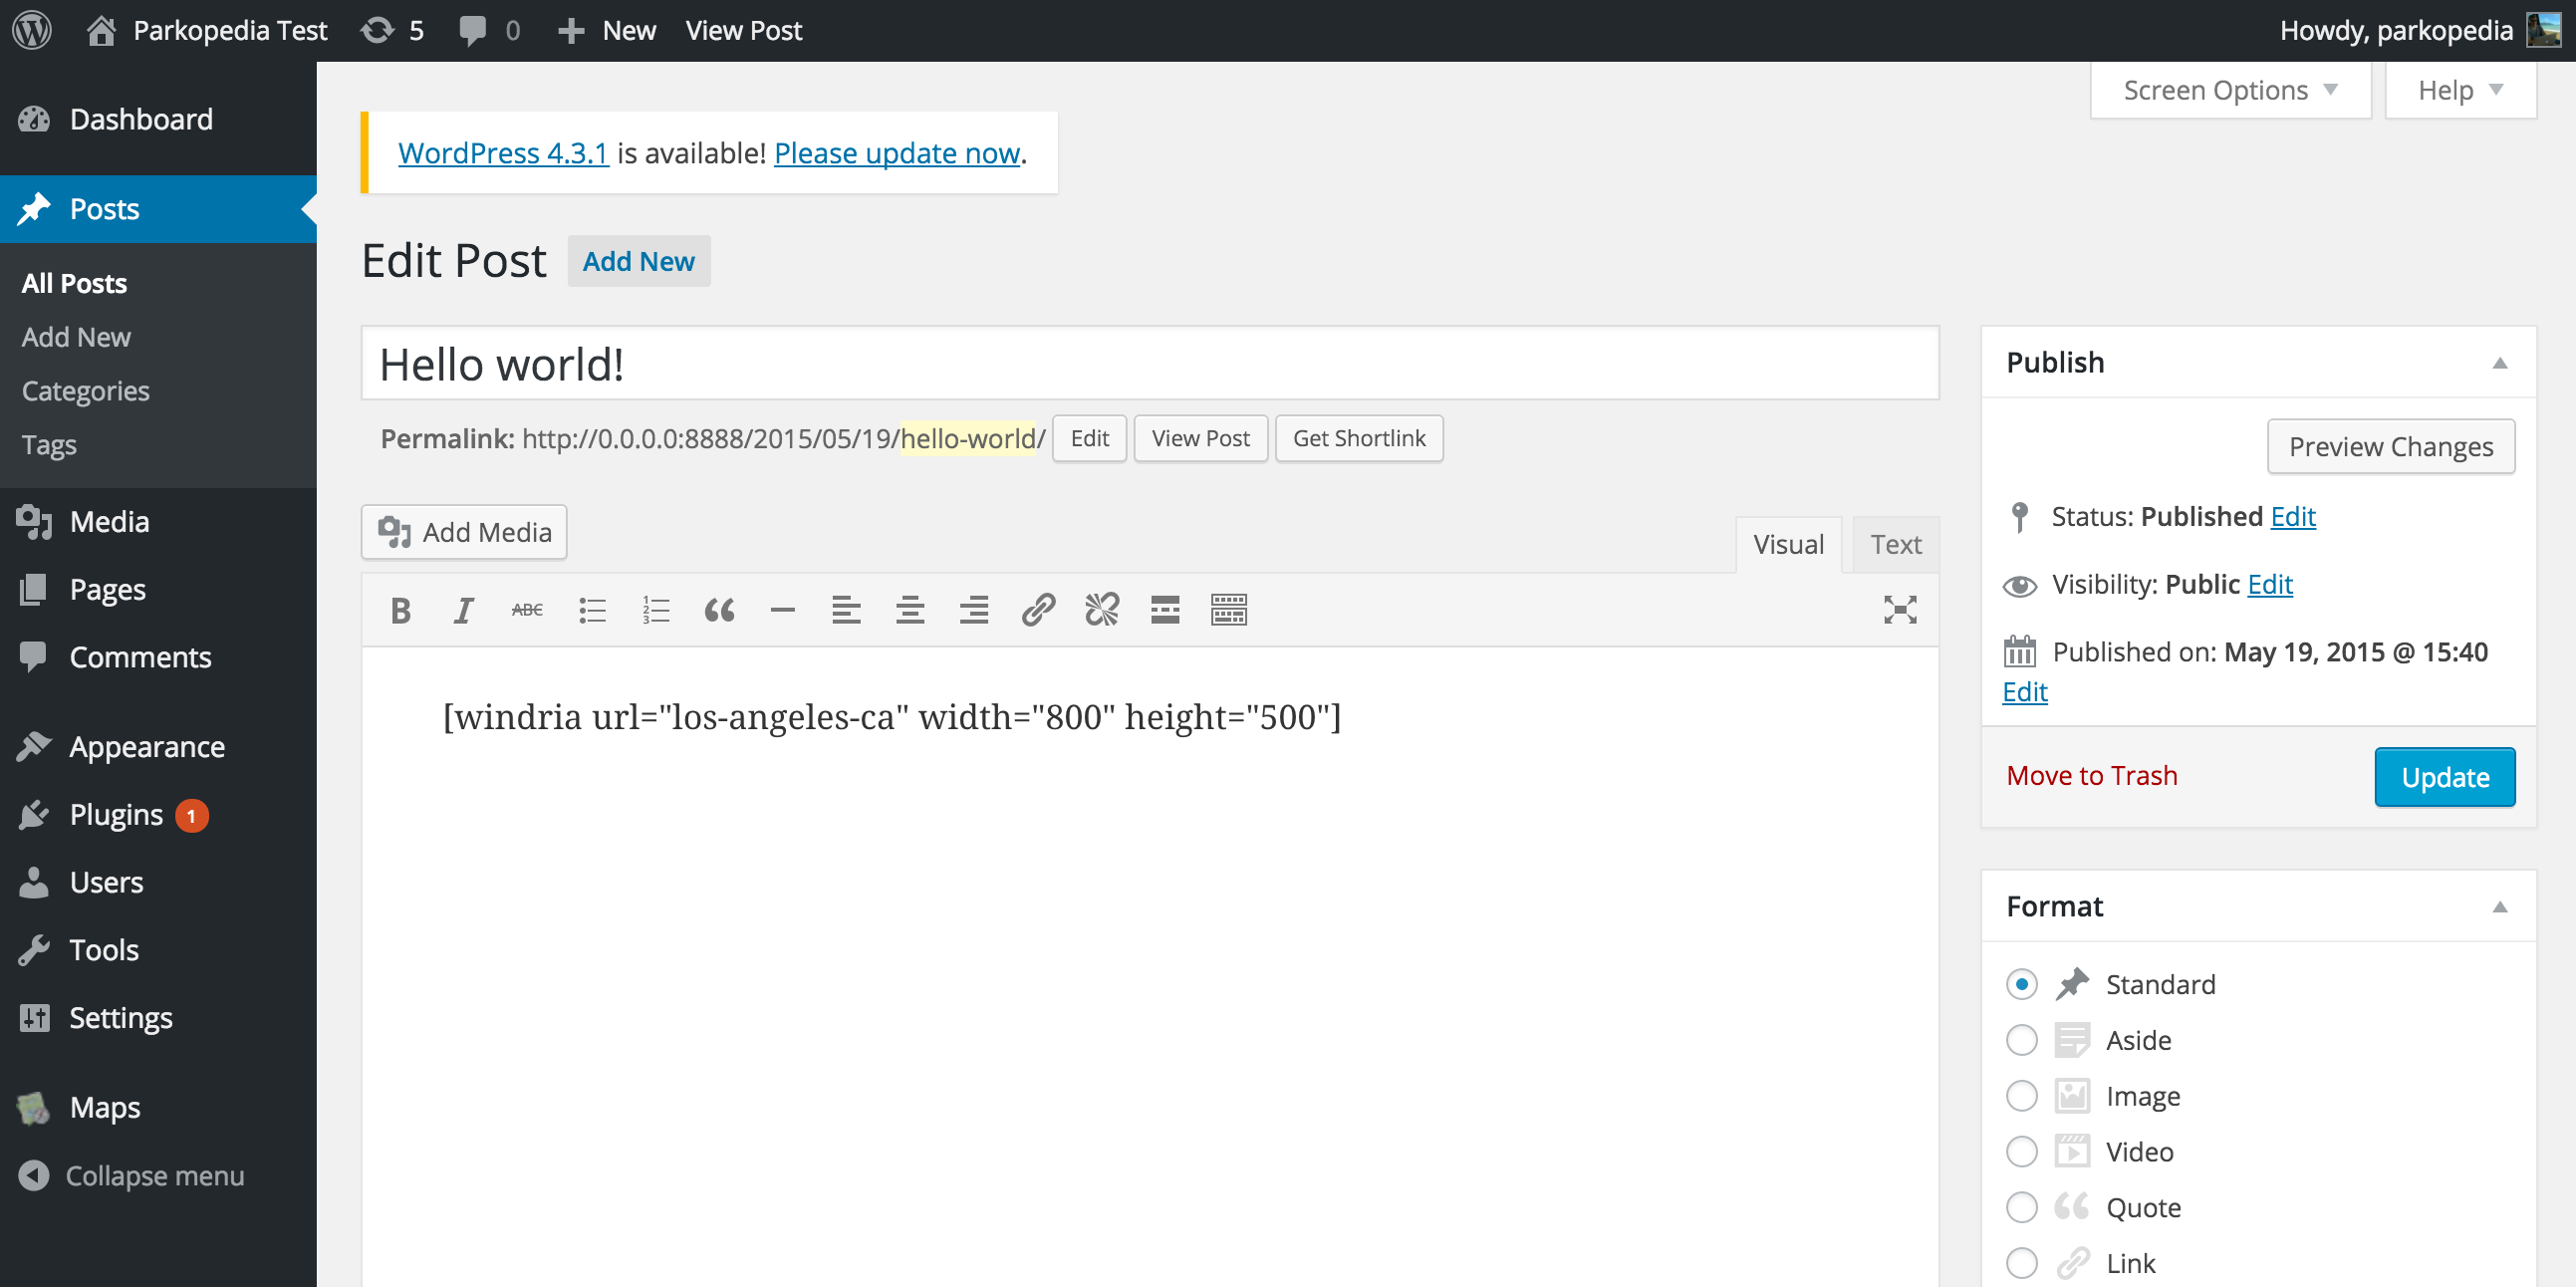Click the WordPress logo in admin bar
This screenshot has width=2576, height=1287.
pos(32,30)
